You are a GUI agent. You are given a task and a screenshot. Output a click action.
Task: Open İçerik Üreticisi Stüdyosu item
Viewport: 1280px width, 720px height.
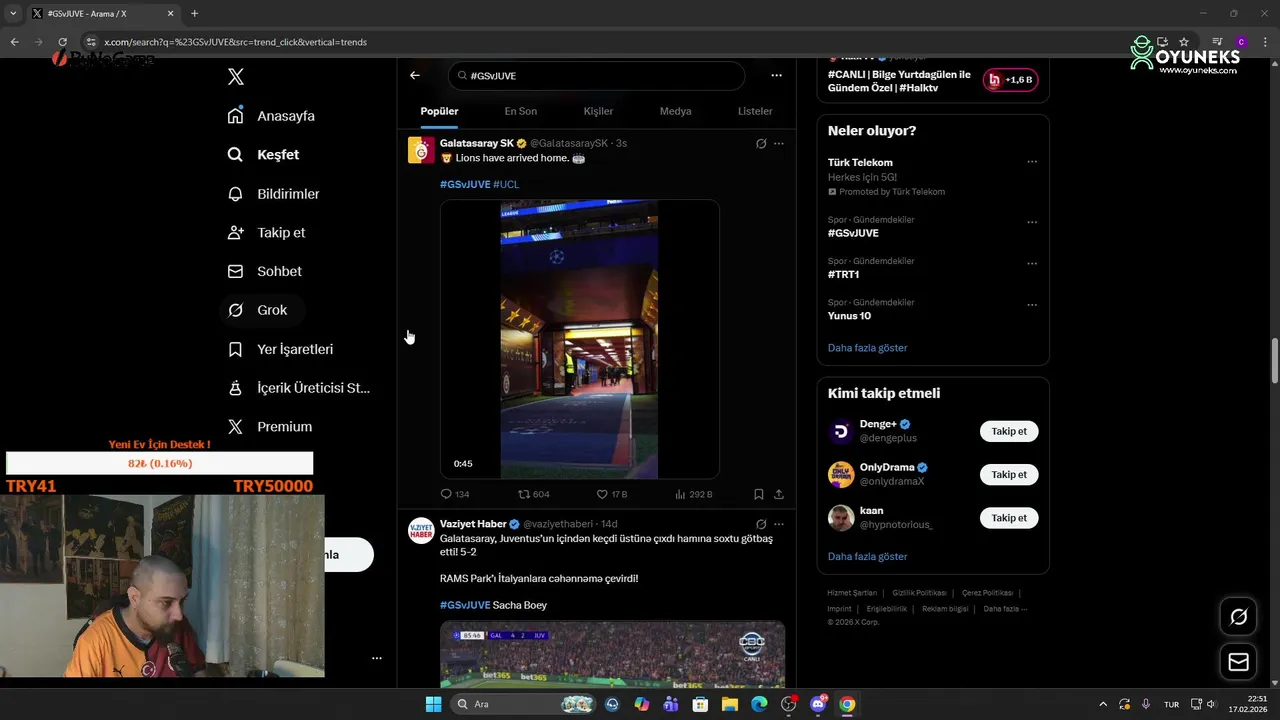[x=299, y=388]
